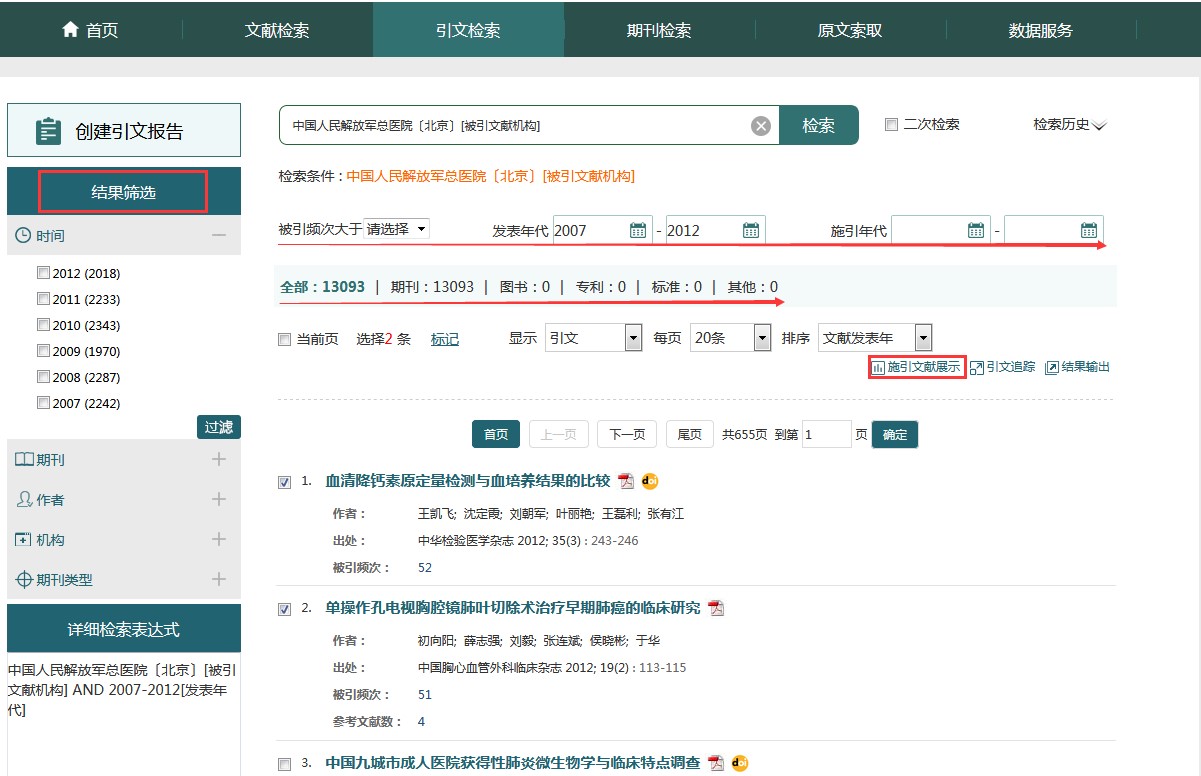
Task: Expand the 期刊 filter section
Action: click(219, 460)
